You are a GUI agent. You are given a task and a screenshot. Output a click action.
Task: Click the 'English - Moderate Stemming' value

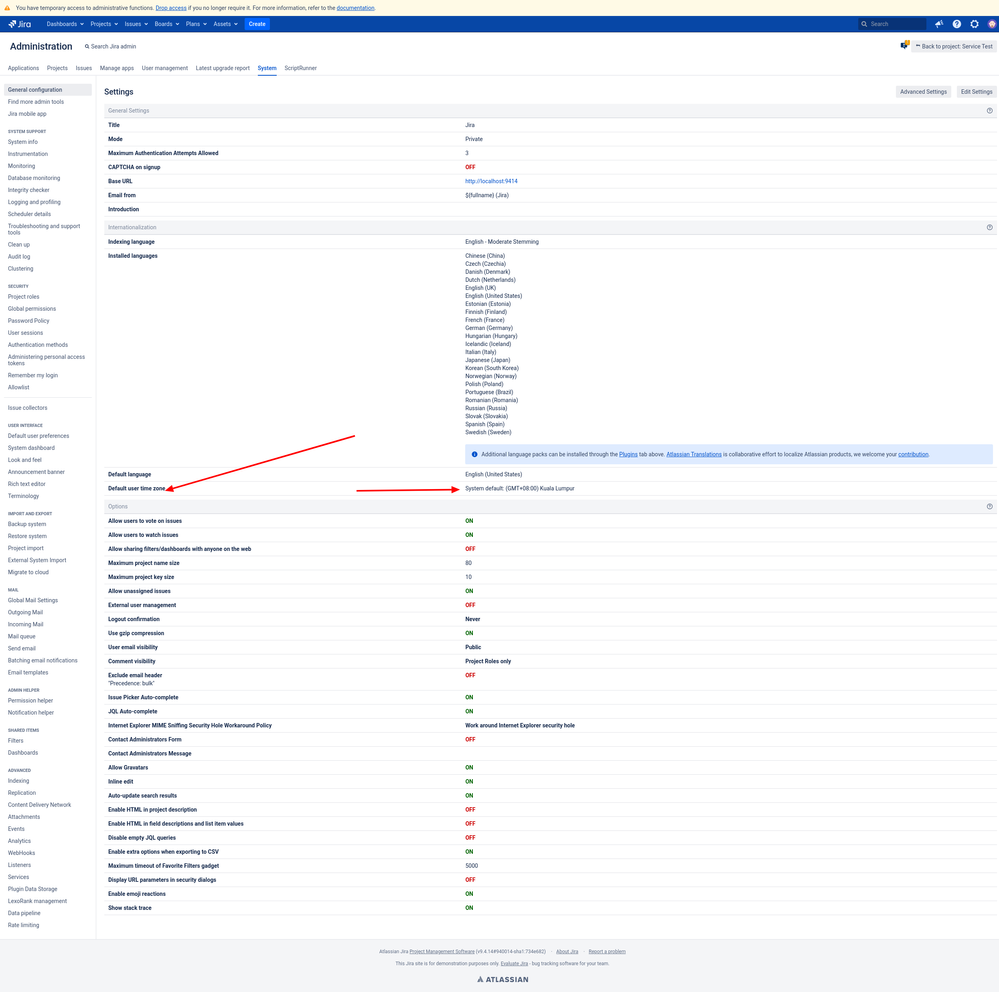502,242
